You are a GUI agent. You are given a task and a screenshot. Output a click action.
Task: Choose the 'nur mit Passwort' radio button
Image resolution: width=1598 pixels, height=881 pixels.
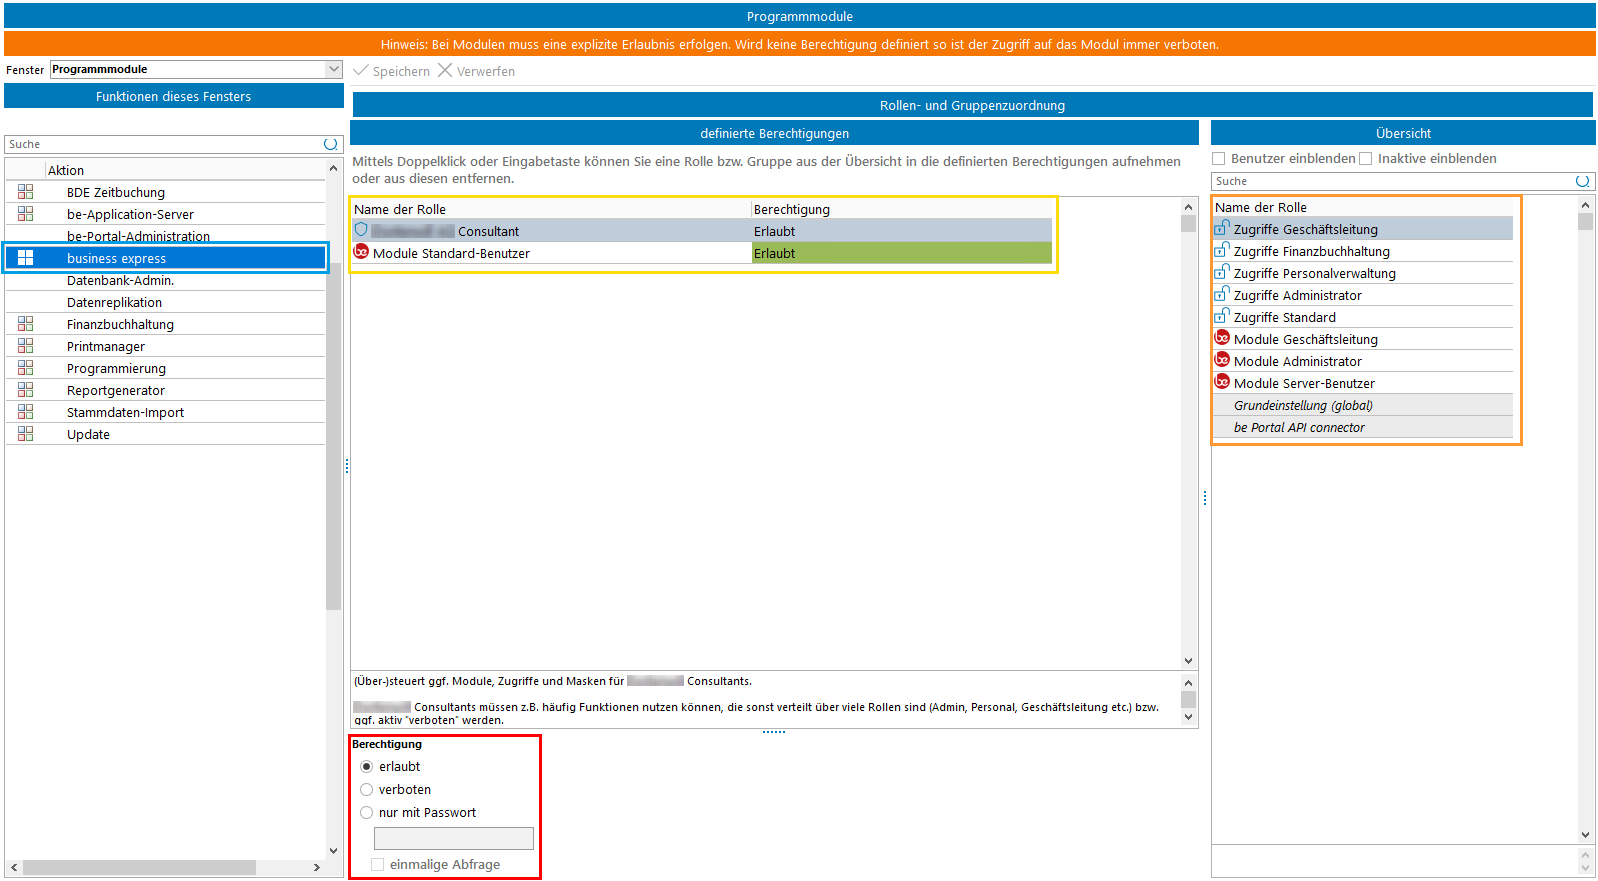tap(367, 813)
